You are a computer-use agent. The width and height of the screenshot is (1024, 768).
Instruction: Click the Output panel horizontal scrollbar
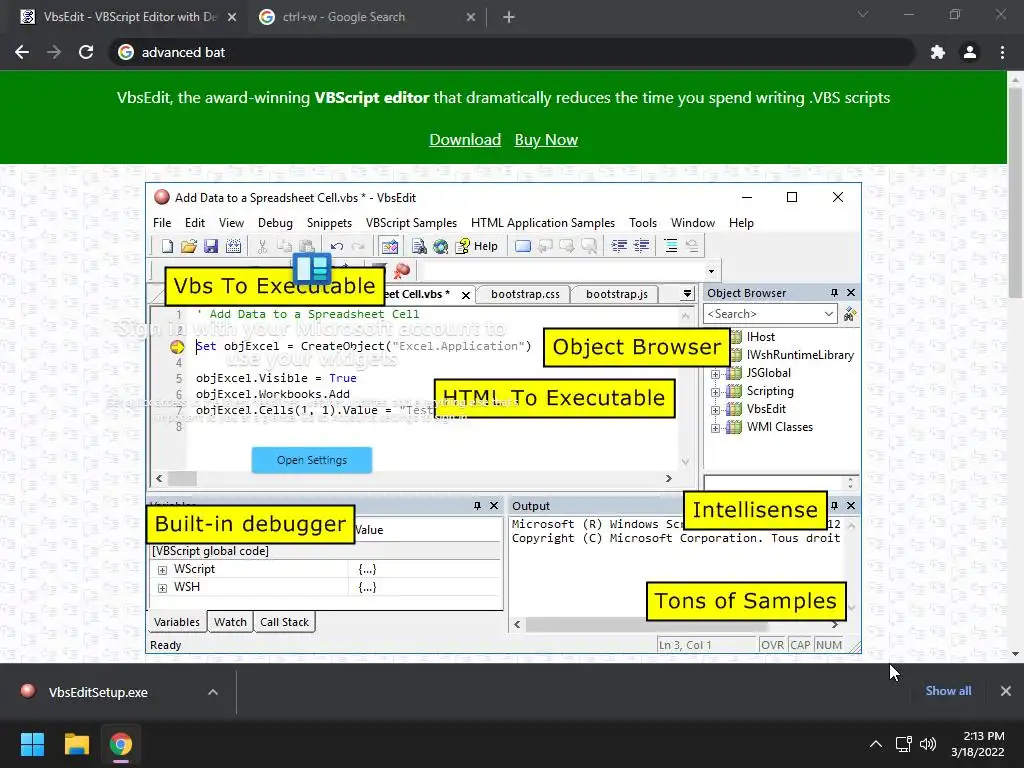pyautogui.click(x=647, y=624)
